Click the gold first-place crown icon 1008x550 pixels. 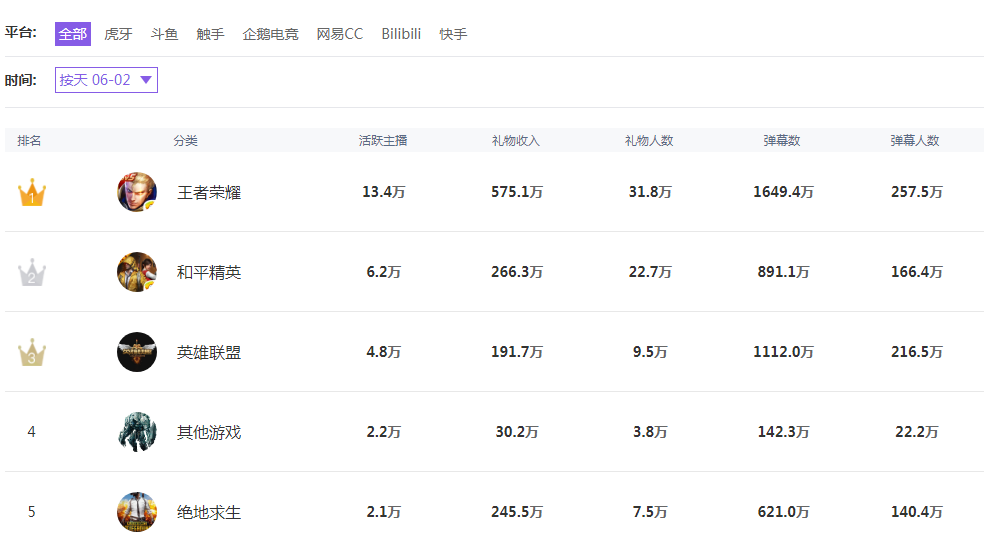click(32, 193)
